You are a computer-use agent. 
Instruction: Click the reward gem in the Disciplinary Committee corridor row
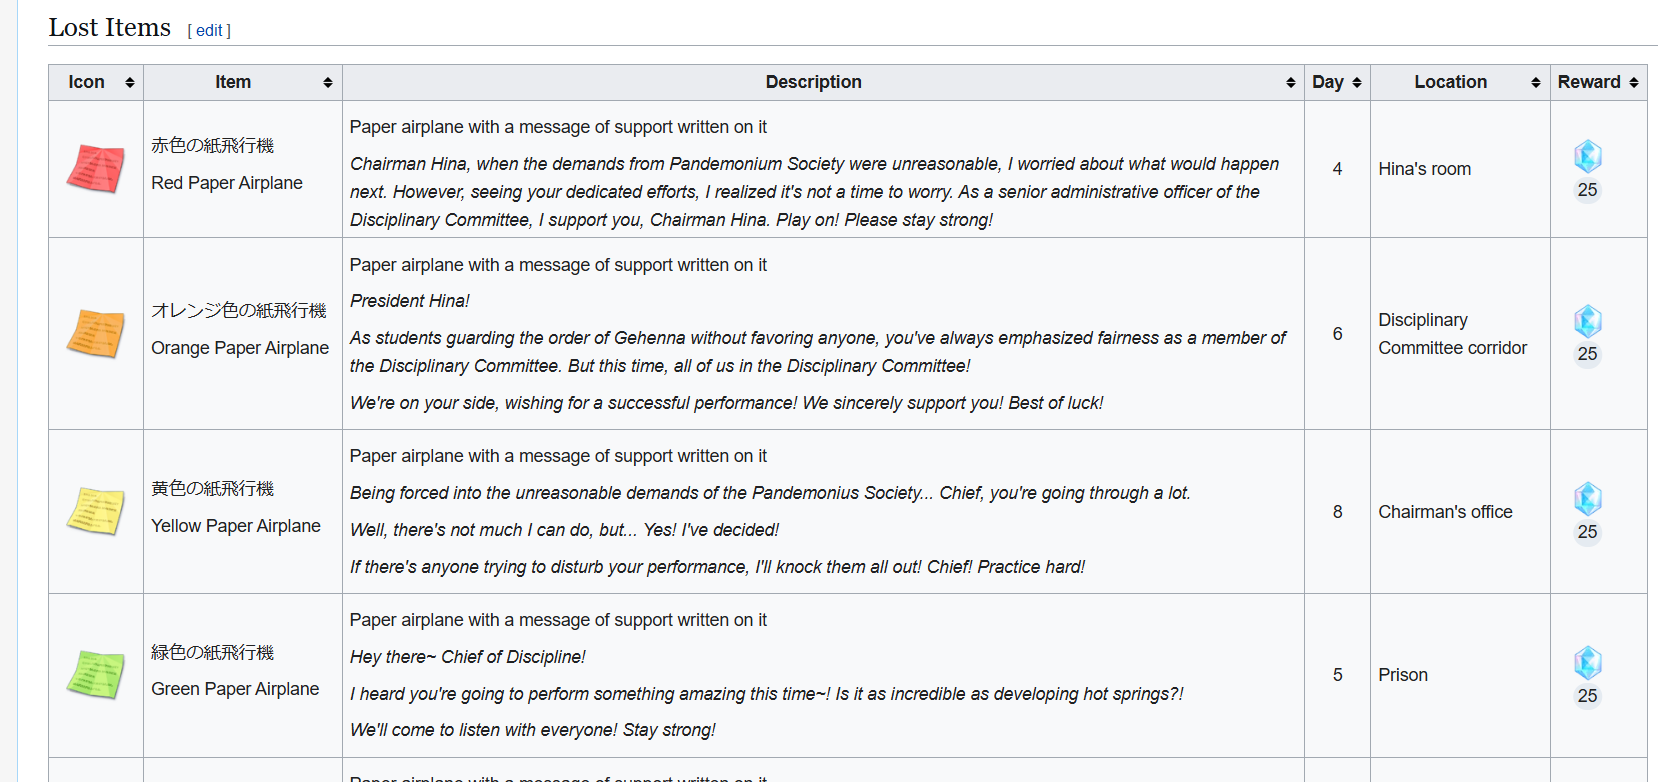pyautogui.click(x=1588, y=321)
